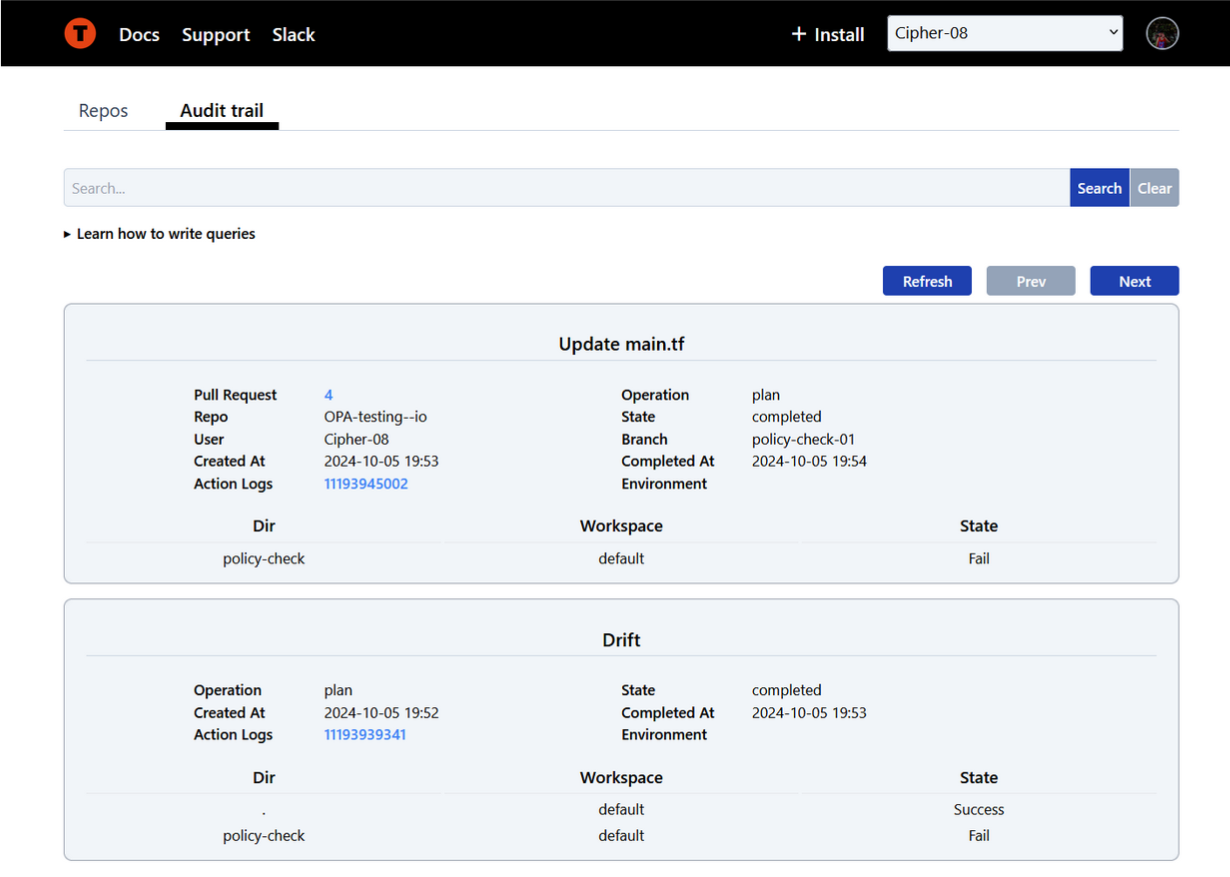Click the Created At value 2024-10-05 19:53
The width and height of the screenshot is (1230, 877).
pos(381,461)
